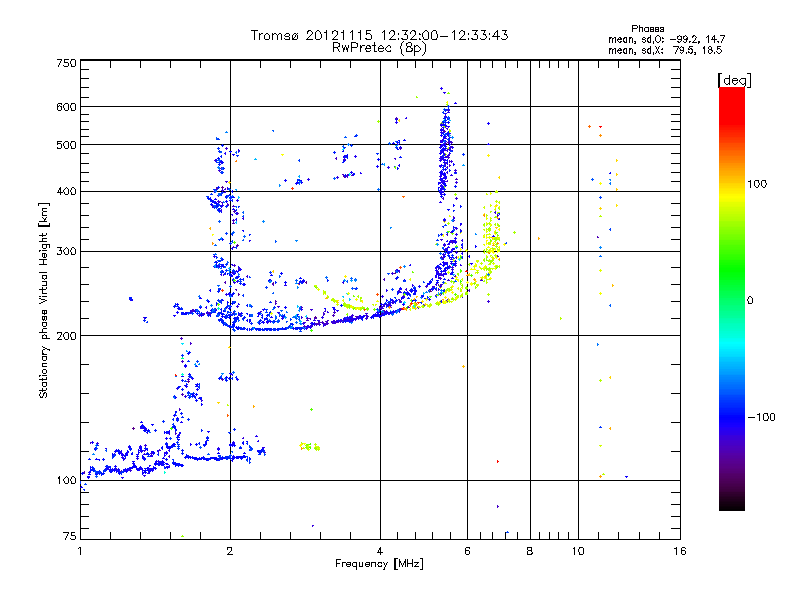Select the 'mean, sd,O: -99.2, 14.7' line
800x600 pixels.
(666, 39)
